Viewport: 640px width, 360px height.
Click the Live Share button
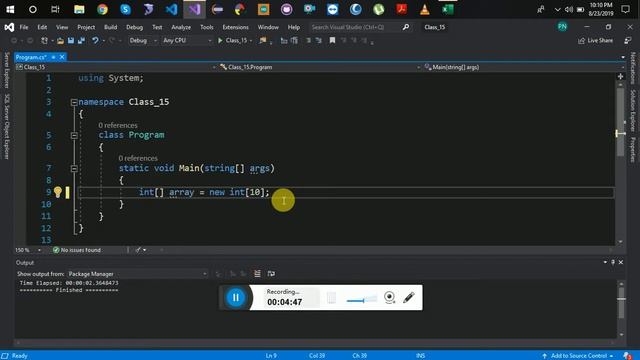(596, 40)
